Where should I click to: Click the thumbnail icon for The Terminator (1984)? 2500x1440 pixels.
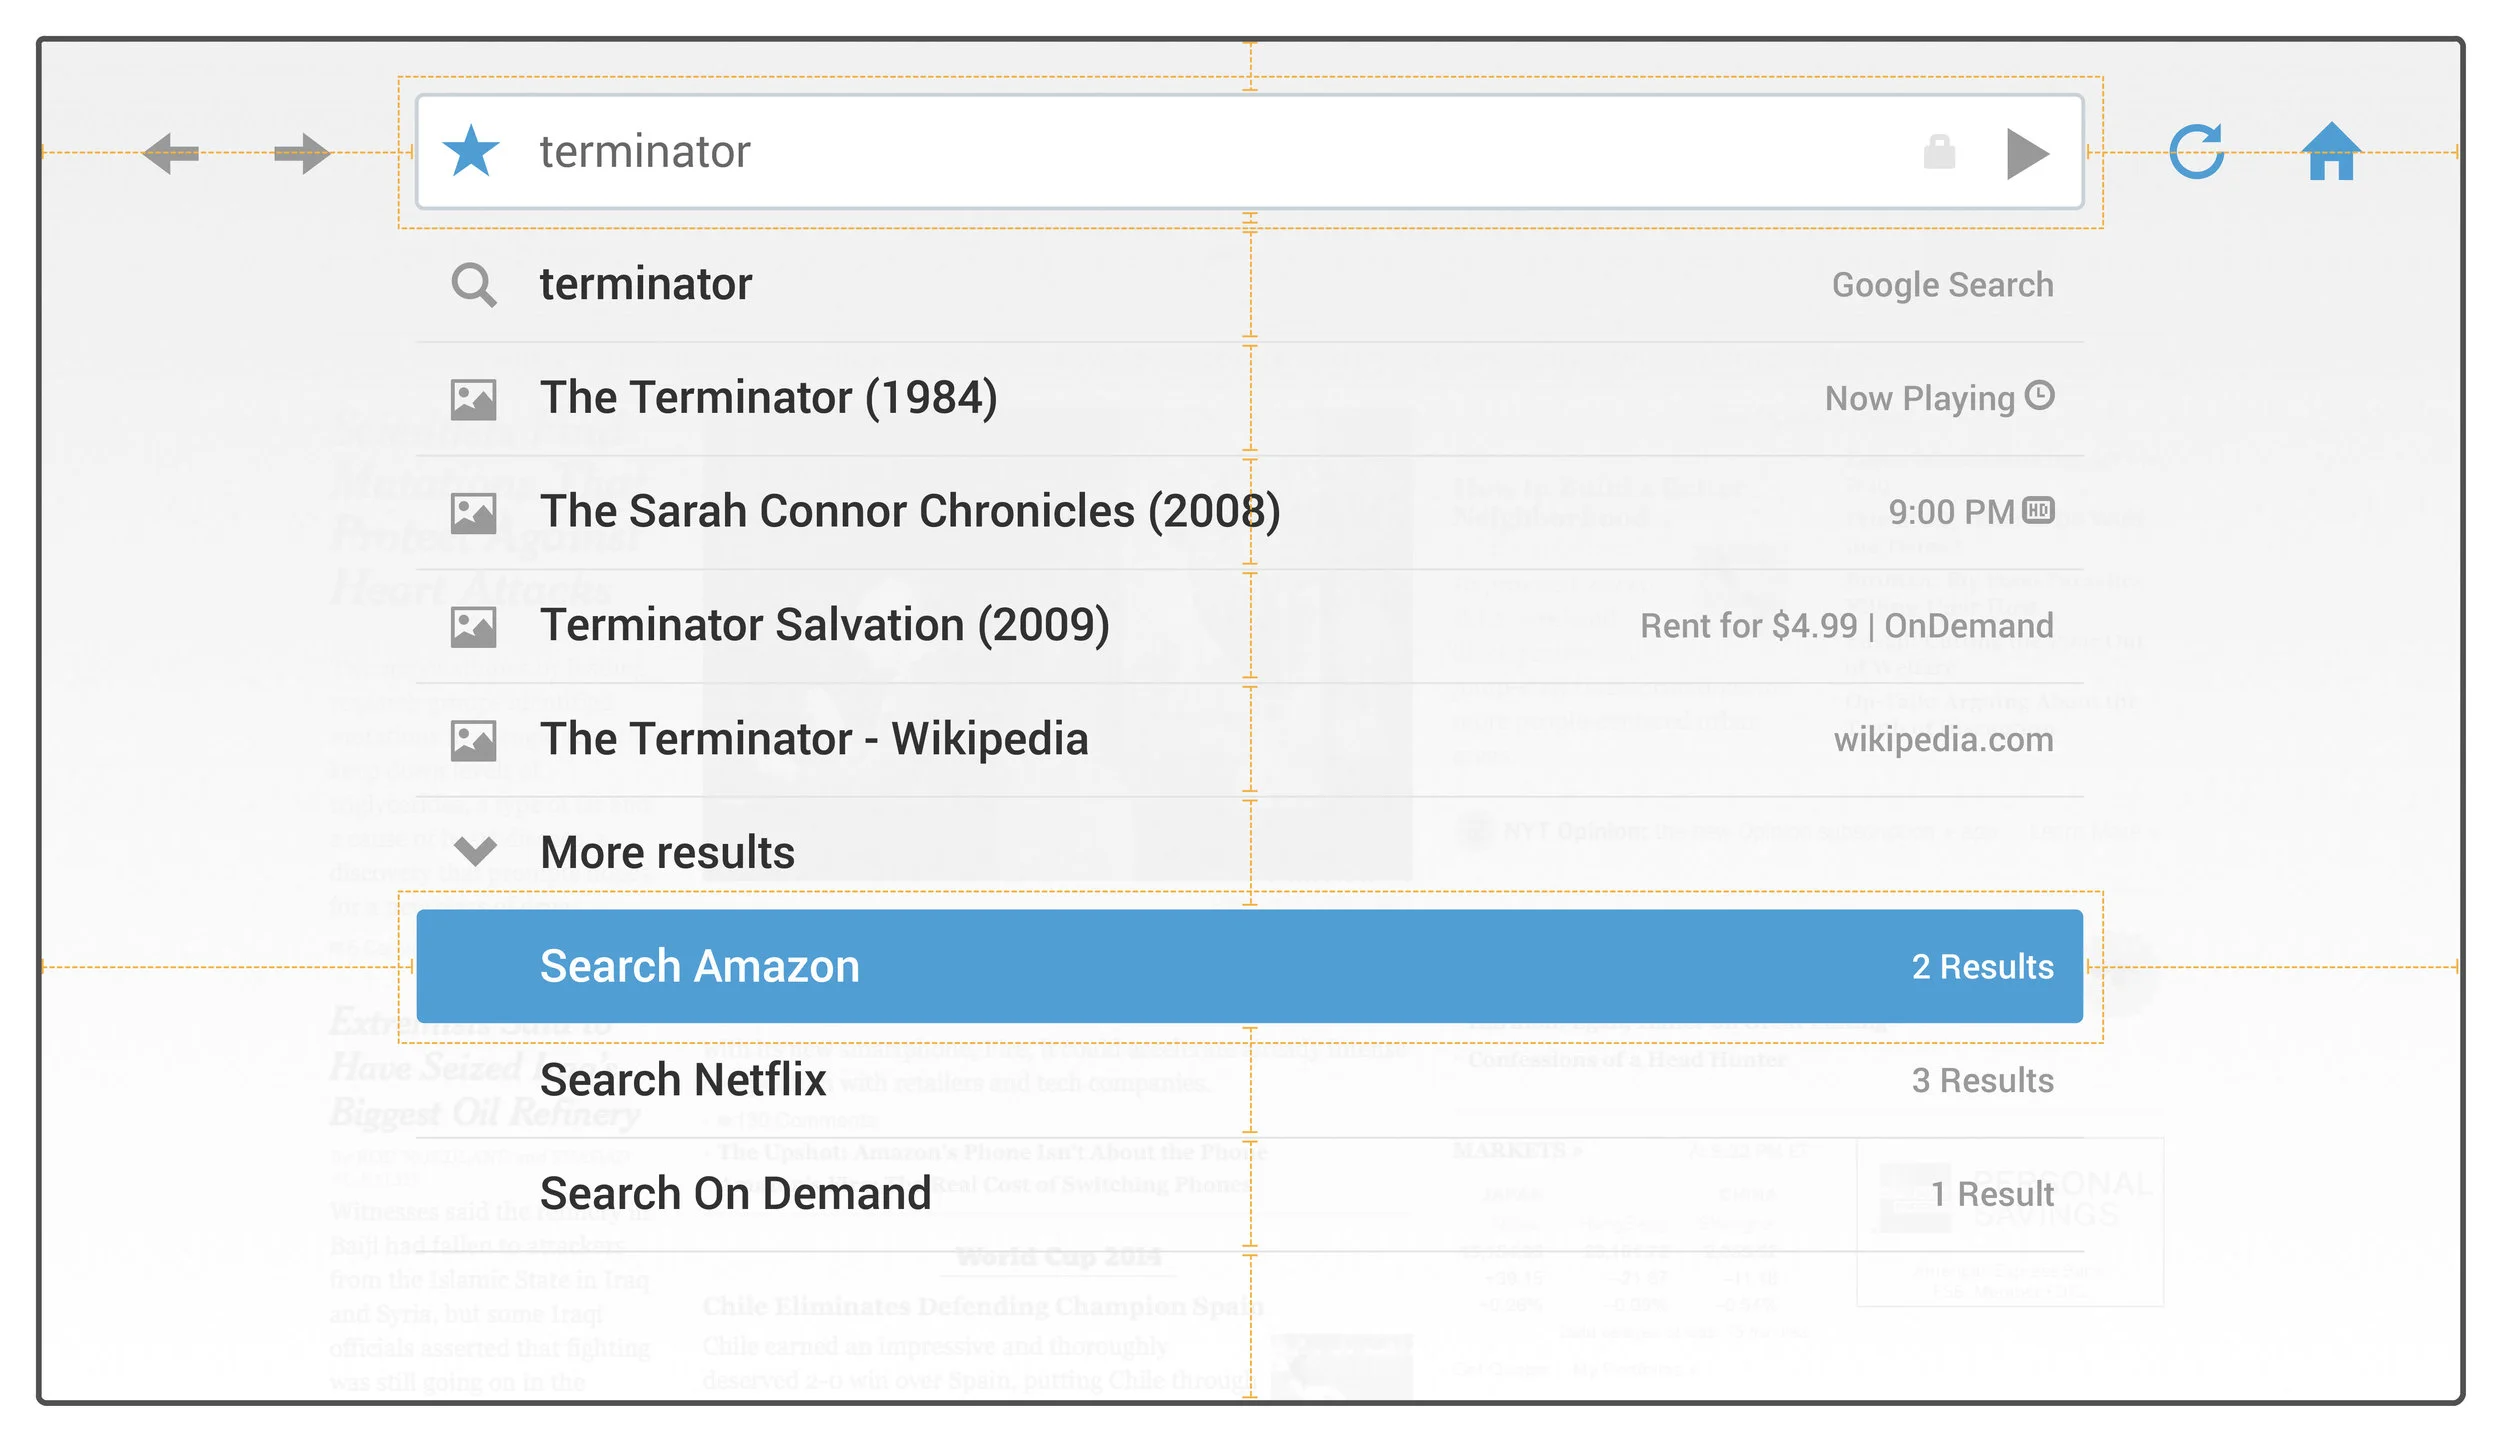pyautogui.click(x=473, y=399)
